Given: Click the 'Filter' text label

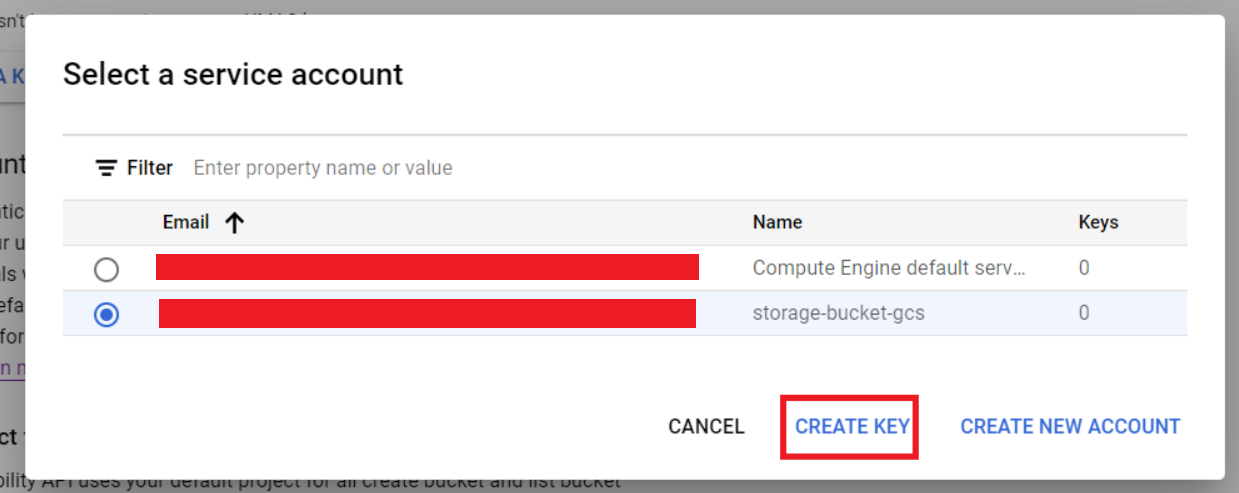Looking at the screenshot, I should [x=150, y=168].
